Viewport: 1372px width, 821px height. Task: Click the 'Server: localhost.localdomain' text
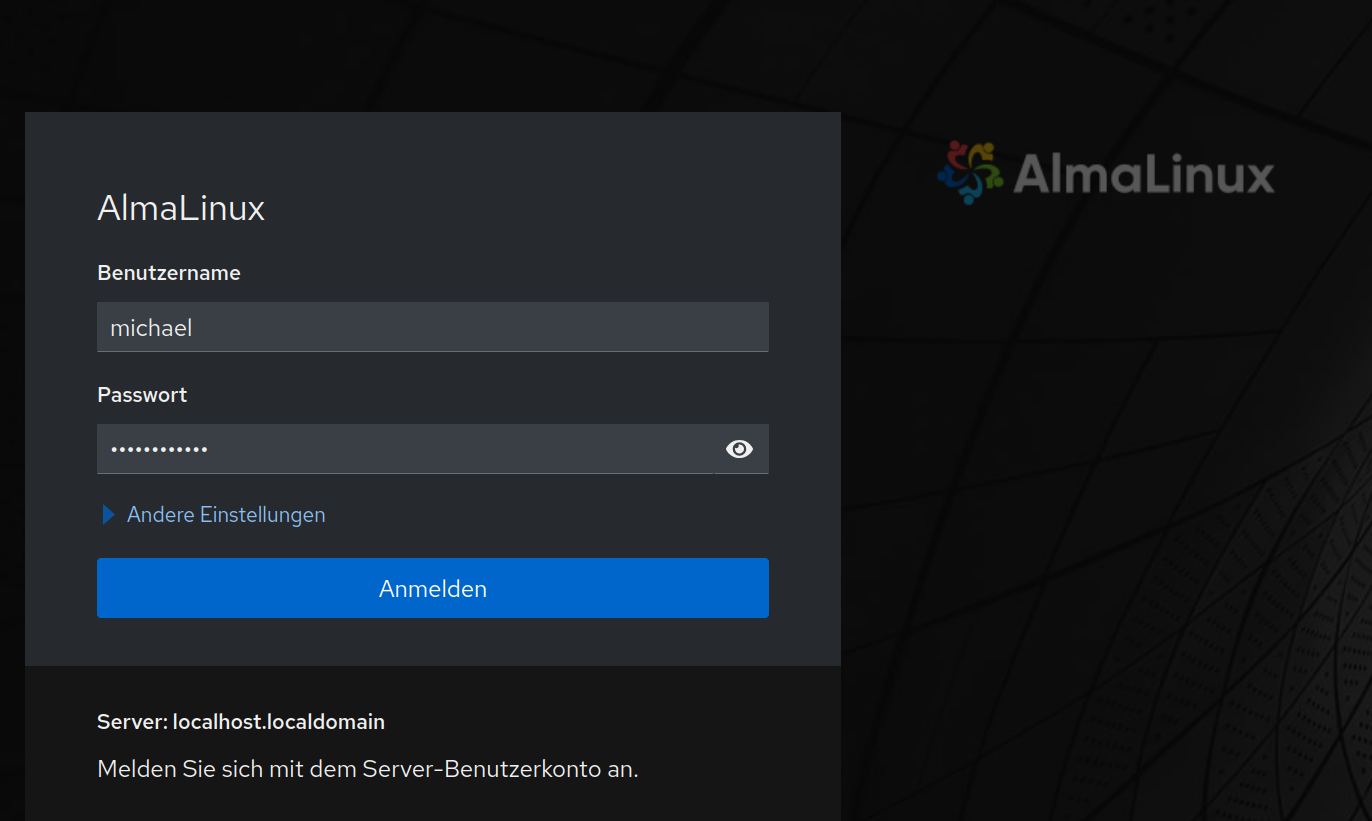[240, 721]
